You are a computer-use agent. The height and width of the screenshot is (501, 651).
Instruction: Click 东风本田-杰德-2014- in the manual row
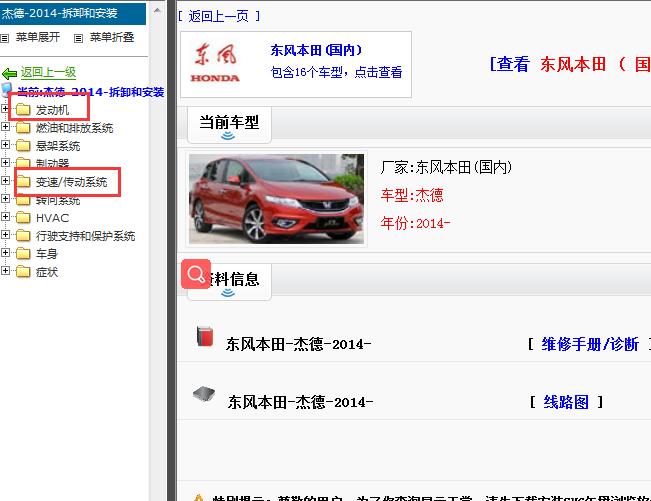pos(298,345)
